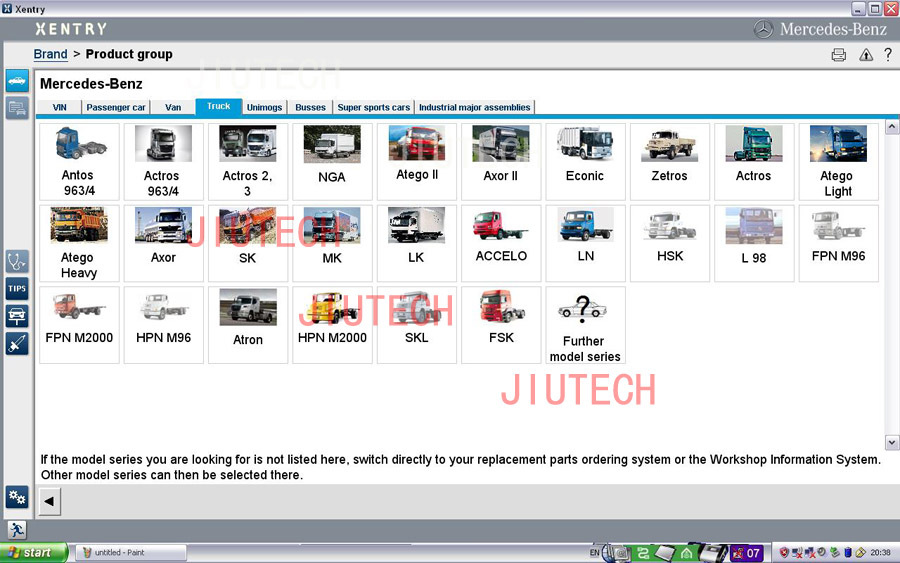The image size is (900, 563).
Task: Select the Axor model series tile
Action: [x=164, y=243]
